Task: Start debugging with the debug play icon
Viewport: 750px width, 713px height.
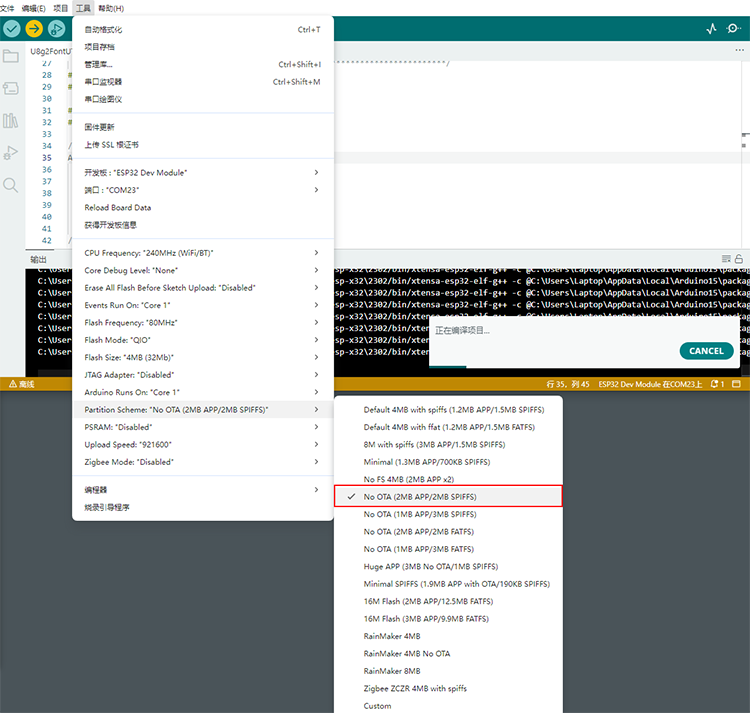Action: 56,29
